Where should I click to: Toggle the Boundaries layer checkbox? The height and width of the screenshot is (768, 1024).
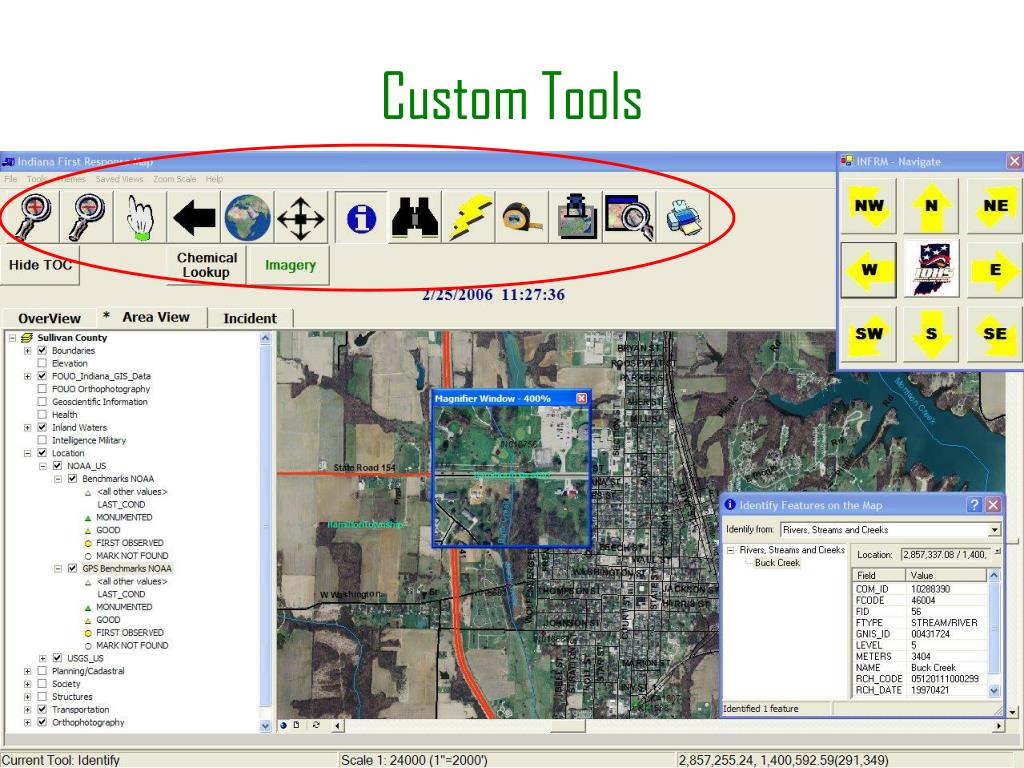click(x=42, y=351)
